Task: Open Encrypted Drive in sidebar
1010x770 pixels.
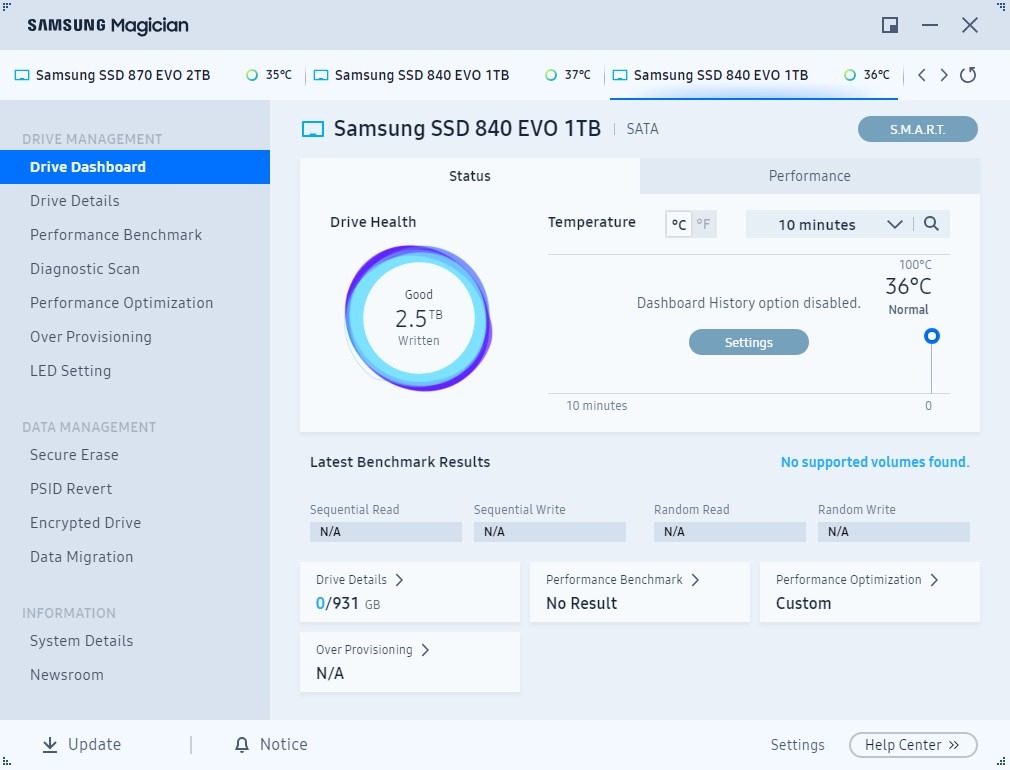Action: point(135,523)
